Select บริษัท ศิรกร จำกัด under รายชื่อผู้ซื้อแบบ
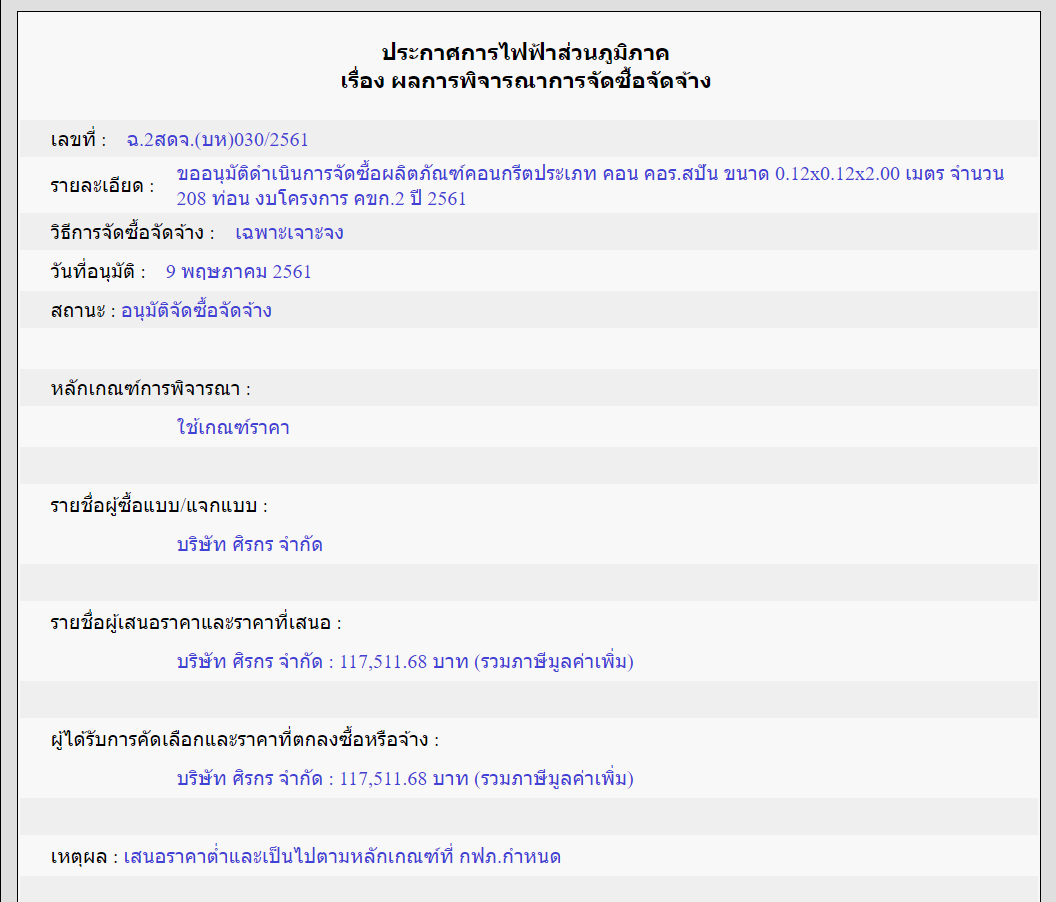The image size is (1056, 902). pyautogui.click(x=250, y=545)
